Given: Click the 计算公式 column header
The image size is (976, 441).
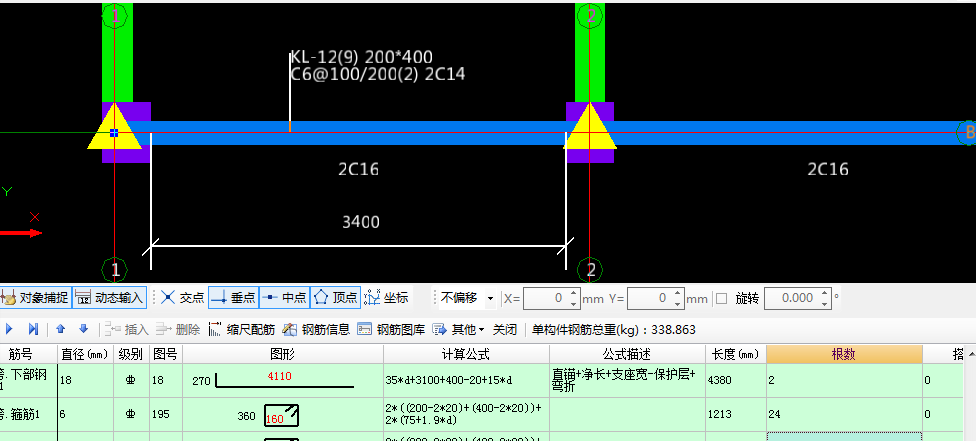Looking at the screenshot, I should (466, 354).
